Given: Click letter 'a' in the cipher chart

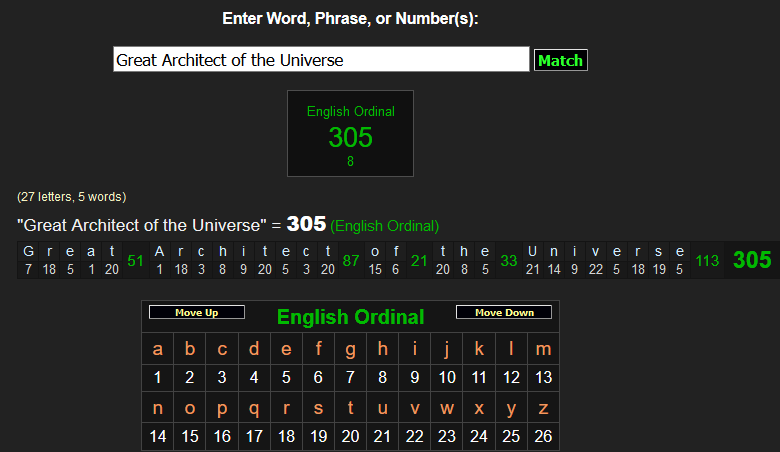Looking at the screenshot, I should pos(158,349).
